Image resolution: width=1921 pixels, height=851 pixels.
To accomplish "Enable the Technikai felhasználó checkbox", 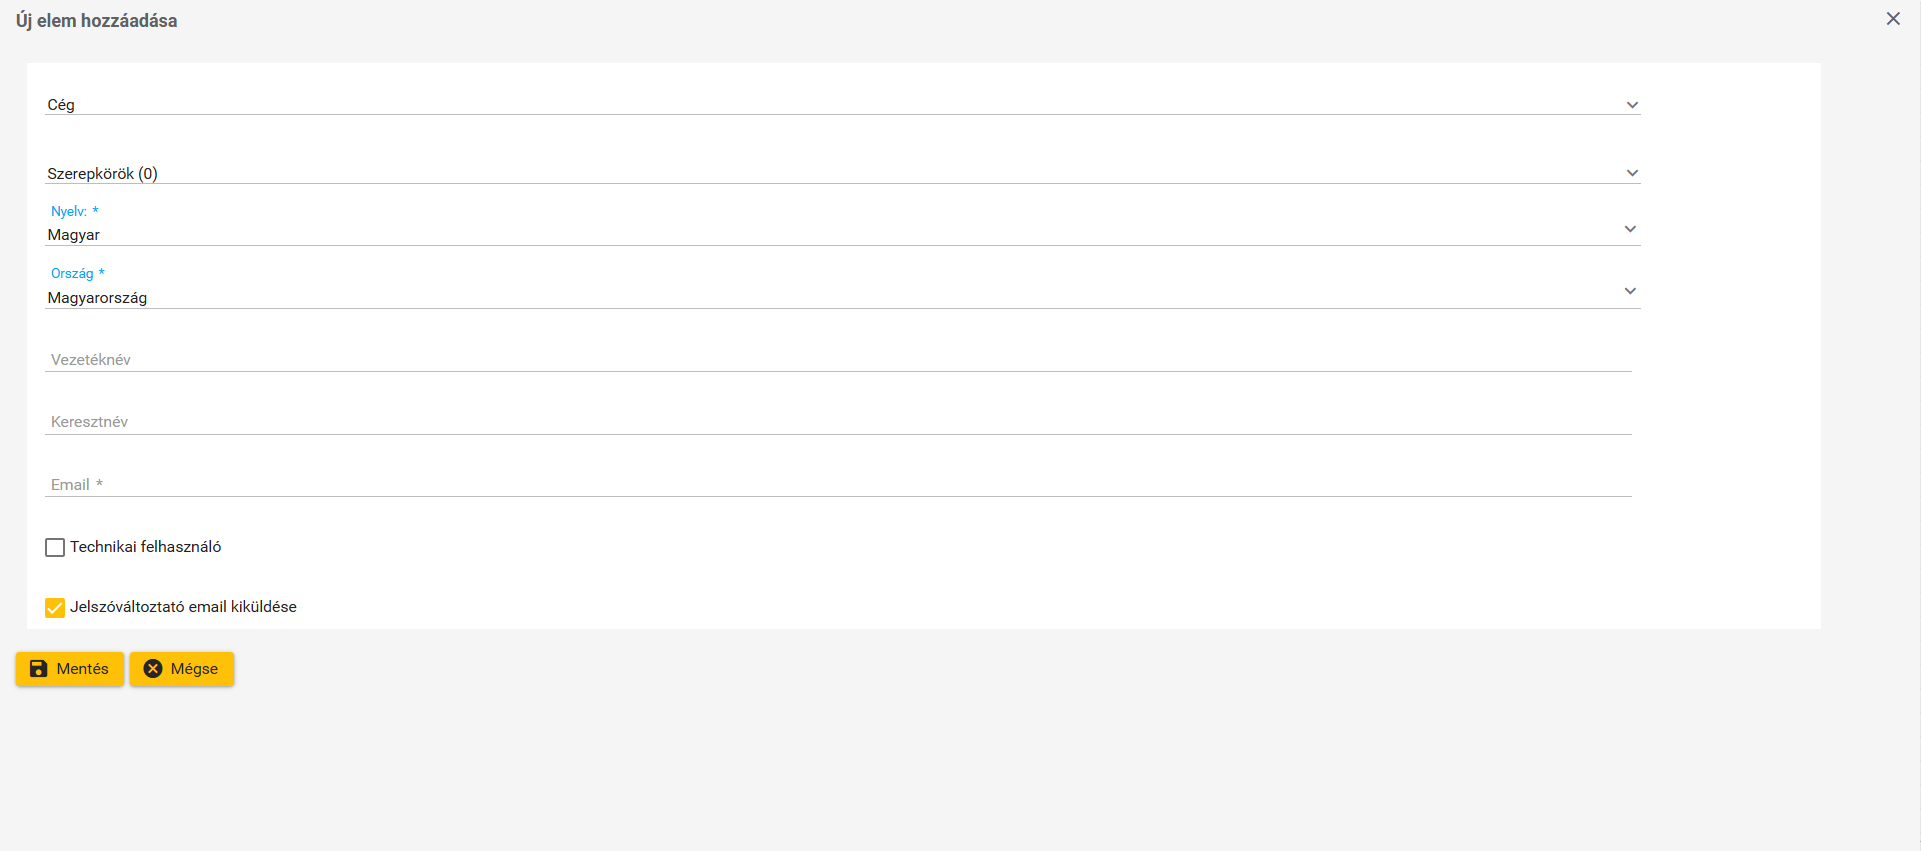I will [x=55, y=547].
